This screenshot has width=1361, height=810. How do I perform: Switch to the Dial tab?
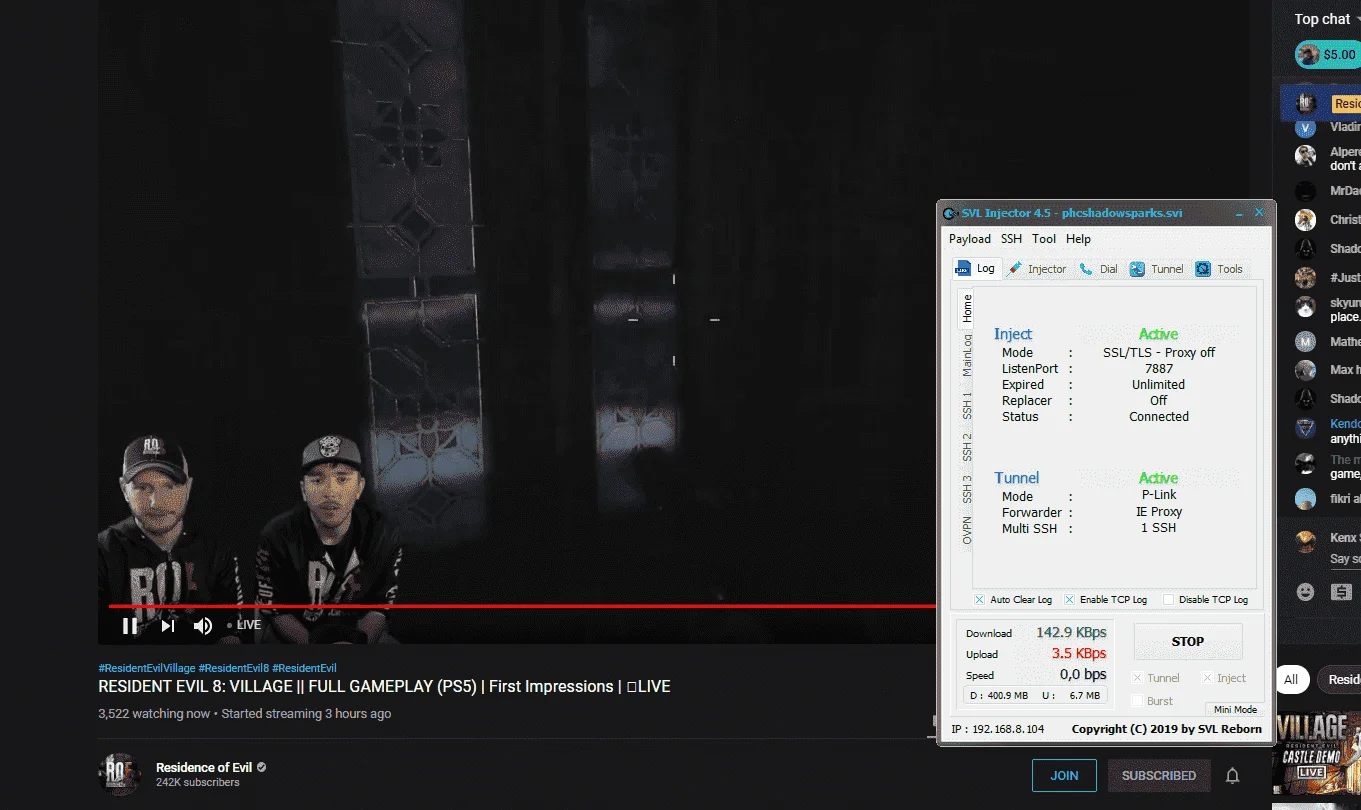tap(1099, 269)
